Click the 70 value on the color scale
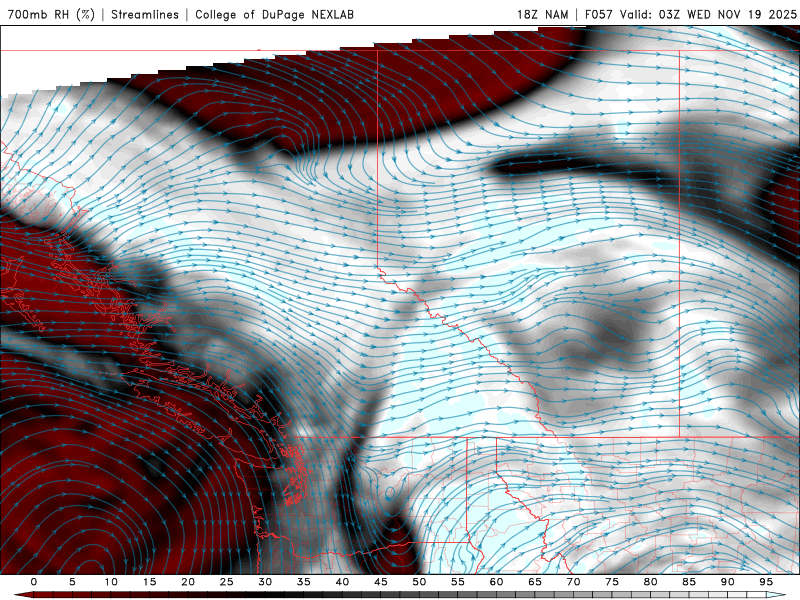Image resolution: width=800 pixels, height=600 pixels. [x=573, y=582]
